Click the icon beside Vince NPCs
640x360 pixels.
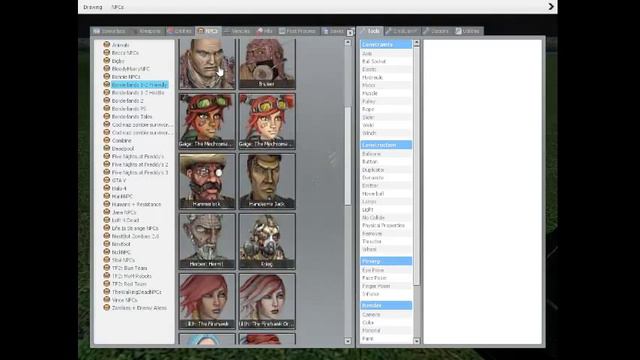point(107,299)
